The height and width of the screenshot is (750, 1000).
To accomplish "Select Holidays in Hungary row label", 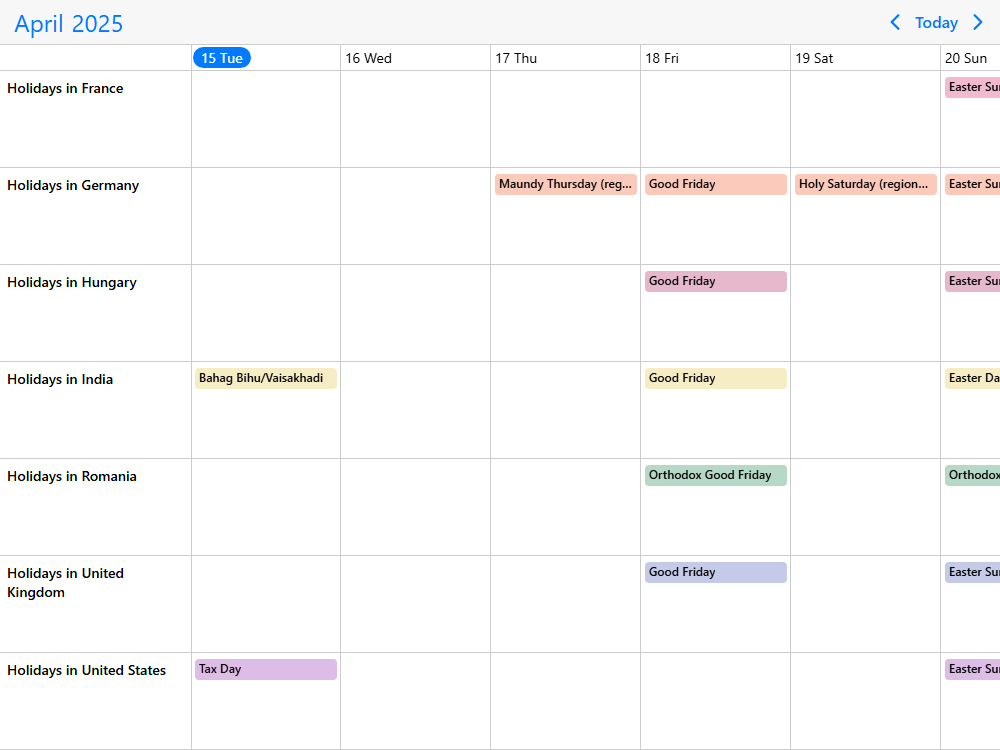I will (x=71, y=282).
